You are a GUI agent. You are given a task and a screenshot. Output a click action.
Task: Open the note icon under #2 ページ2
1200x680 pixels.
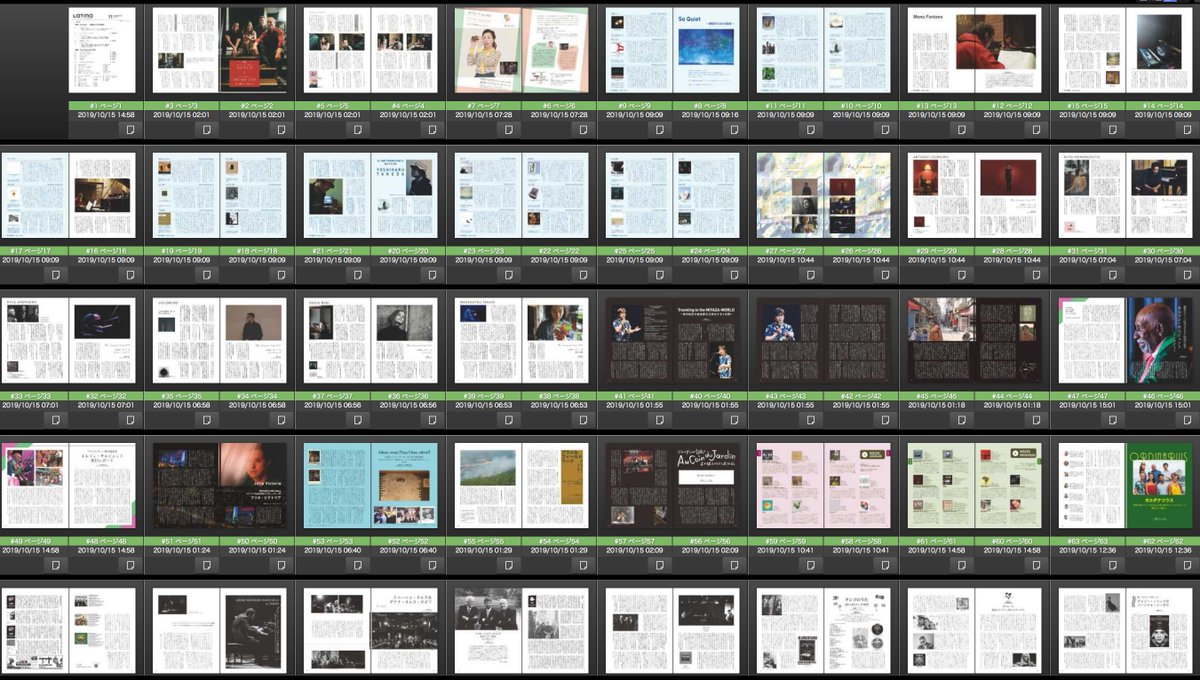click(x=281, y=128)
